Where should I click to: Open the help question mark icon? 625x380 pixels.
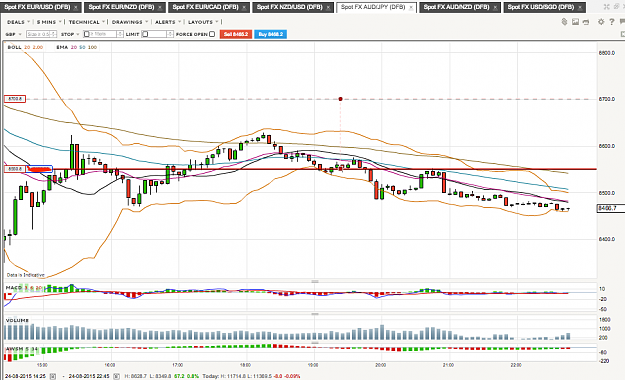[x=611, y=22]
